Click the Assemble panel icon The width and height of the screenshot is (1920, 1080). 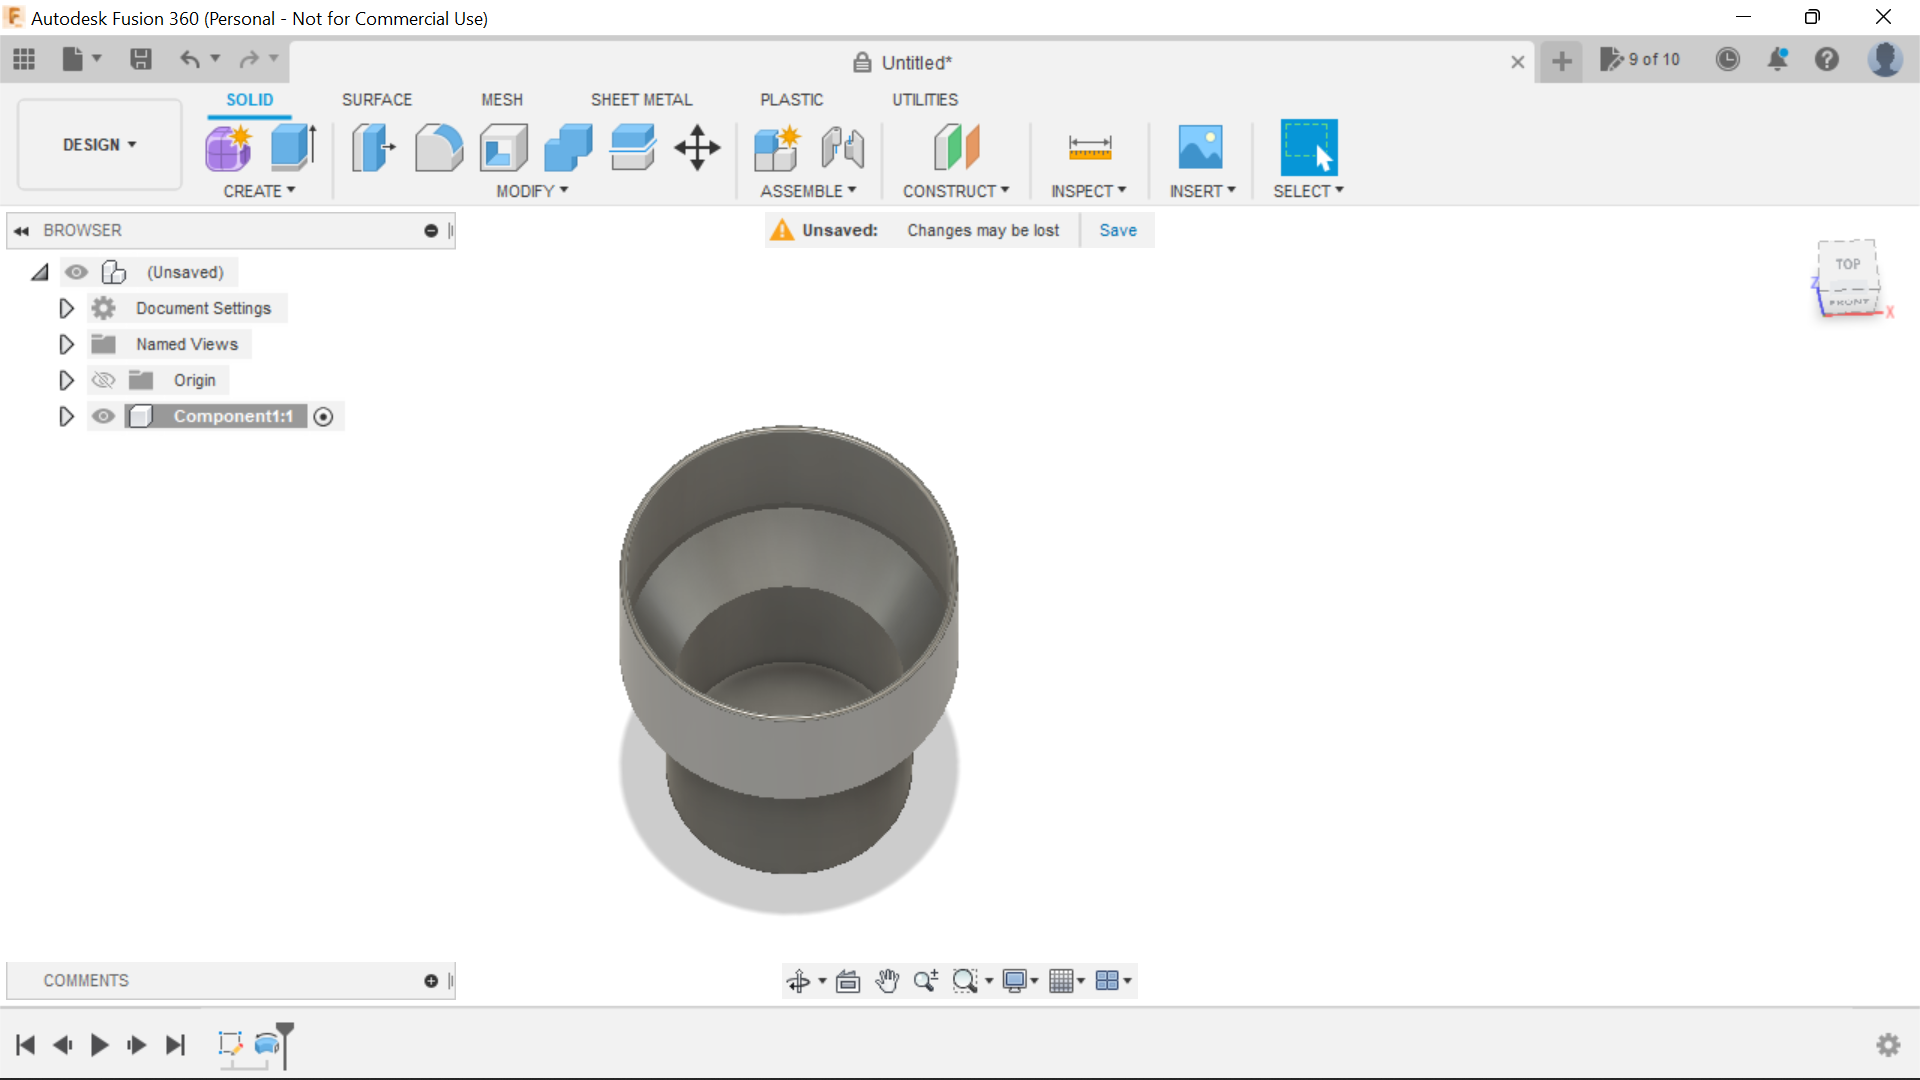(777, 146)
